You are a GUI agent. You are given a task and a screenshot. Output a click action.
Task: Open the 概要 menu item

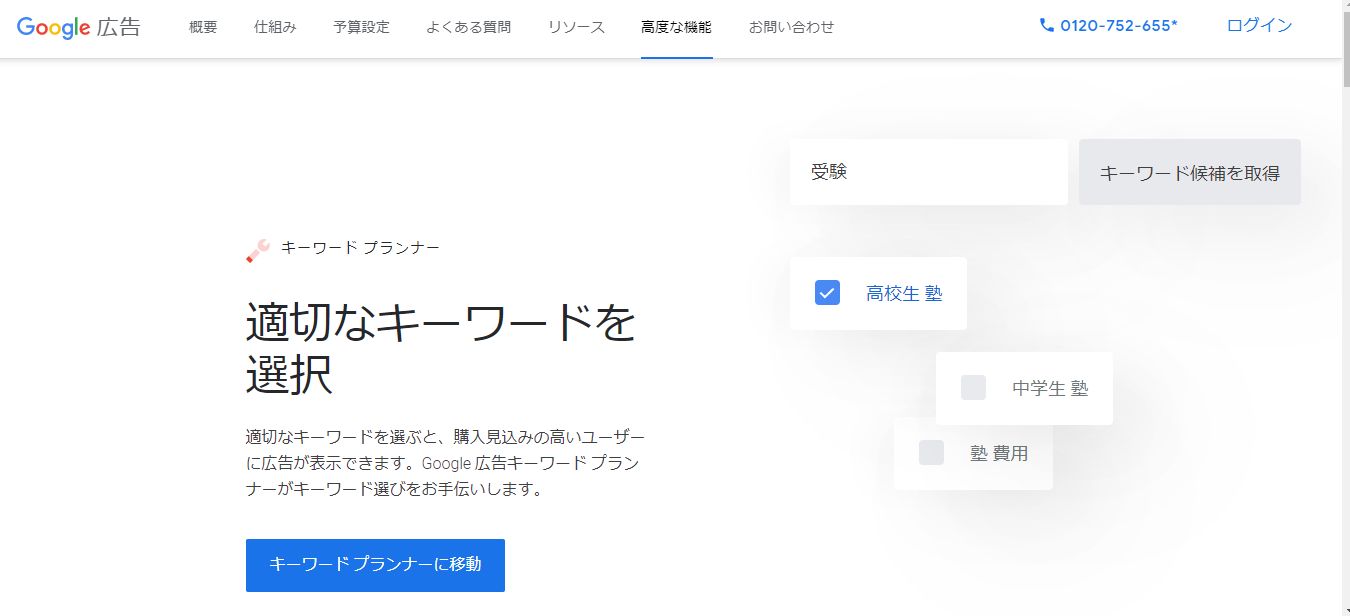(203, 27)
